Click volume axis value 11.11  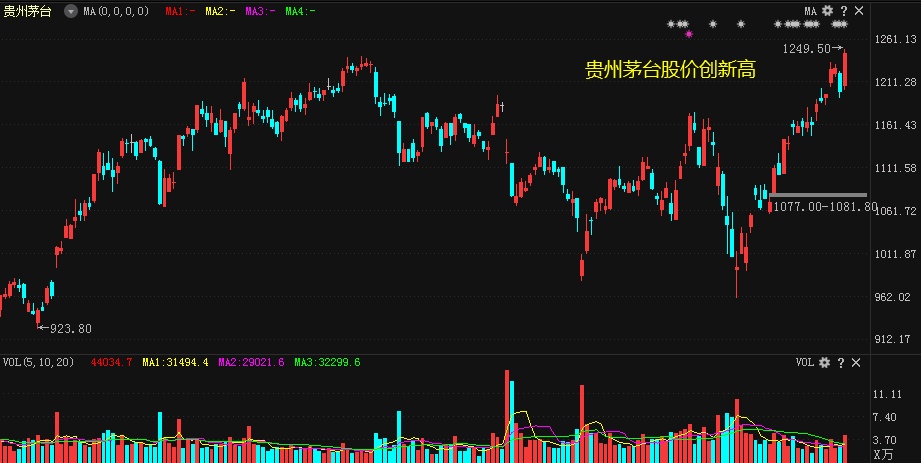tap(887, 394)
